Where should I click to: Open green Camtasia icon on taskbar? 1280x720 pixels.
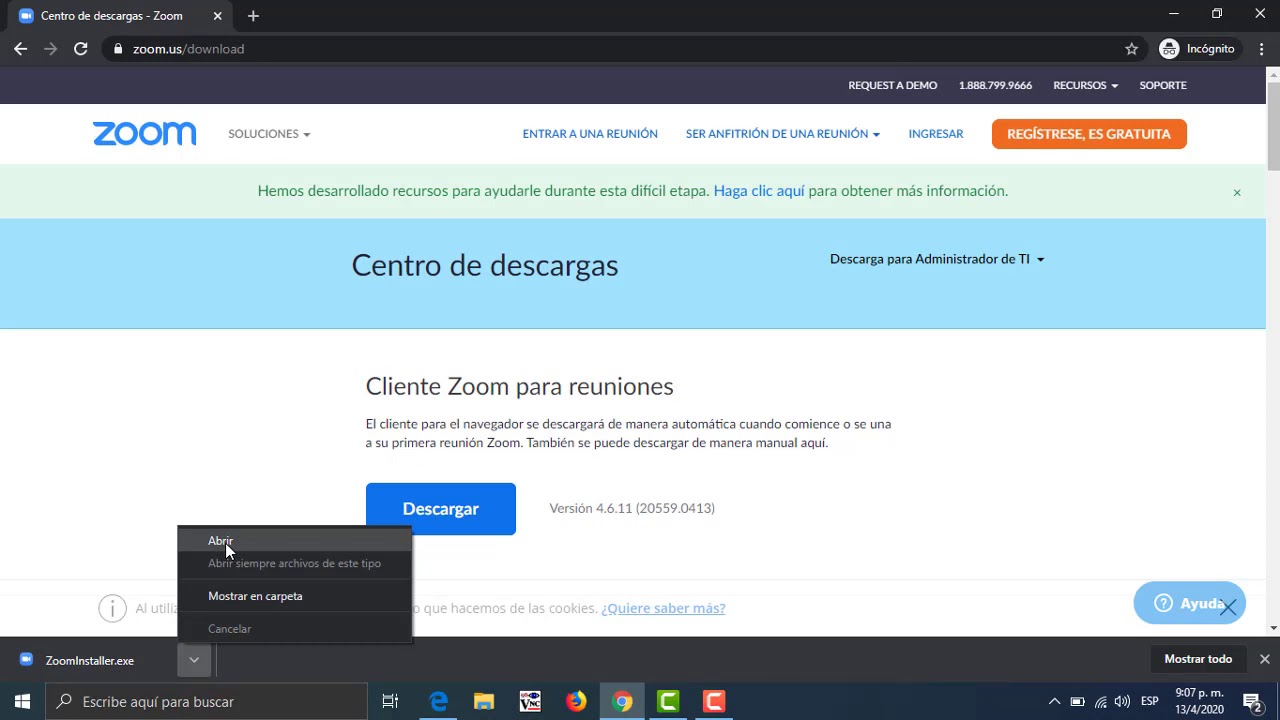click(668, 701)
